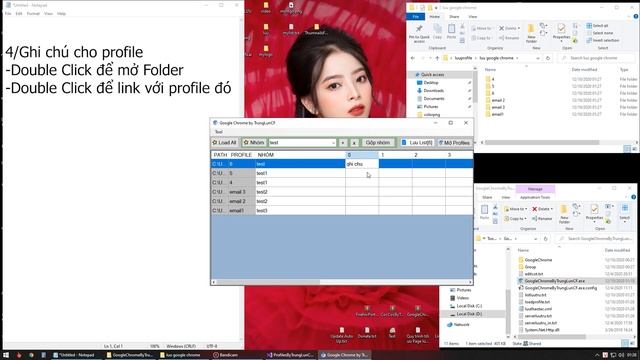
Task: Click Invert selection in top Explorer
Action: pos(603,40)
